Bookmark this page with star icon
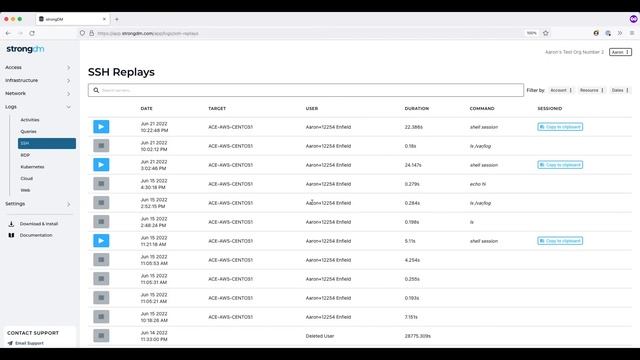 point(546,33)
